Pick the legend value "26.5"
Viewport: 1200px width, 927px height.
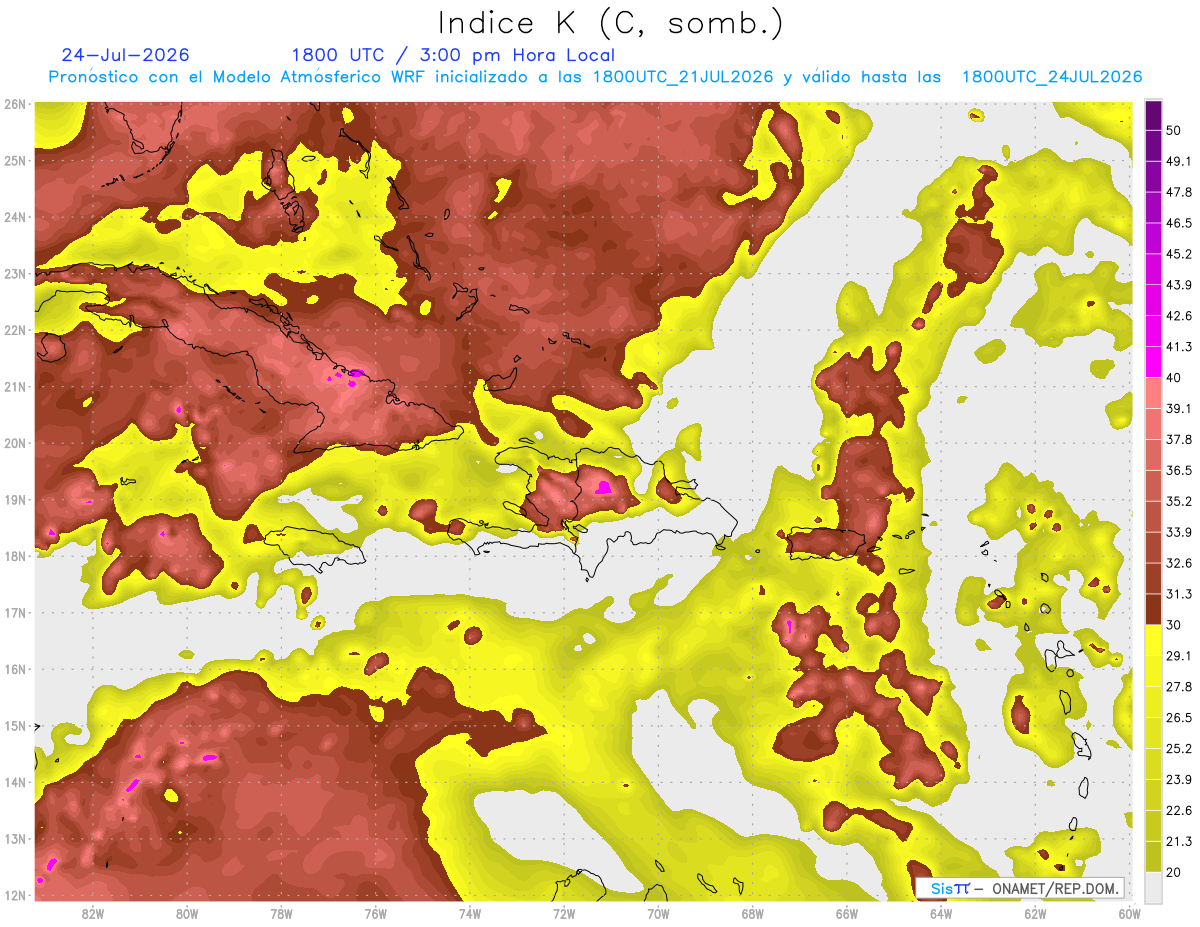tap(1179, 718)
